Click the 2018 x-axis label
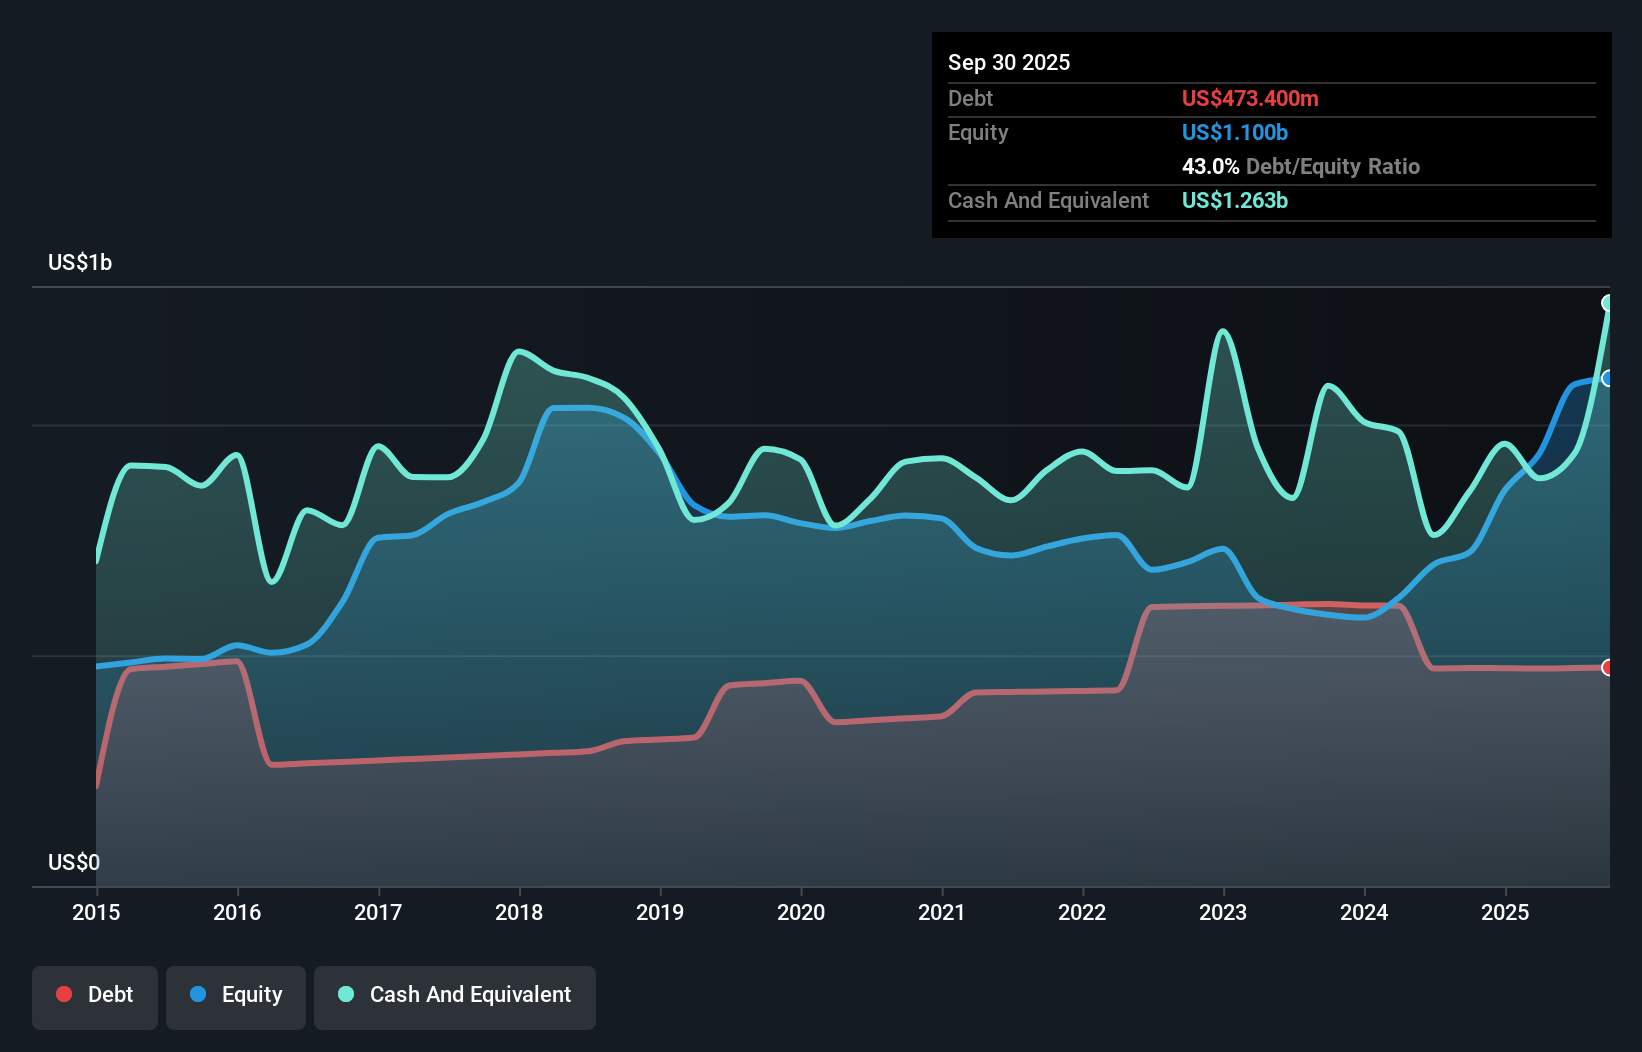This screenshot has width=1642, height=1052. [519, 912]
